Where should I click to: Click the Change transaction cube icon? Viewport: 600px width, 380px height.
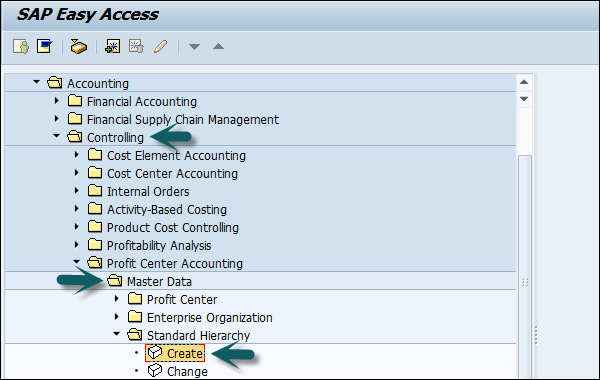click(155, 370)
